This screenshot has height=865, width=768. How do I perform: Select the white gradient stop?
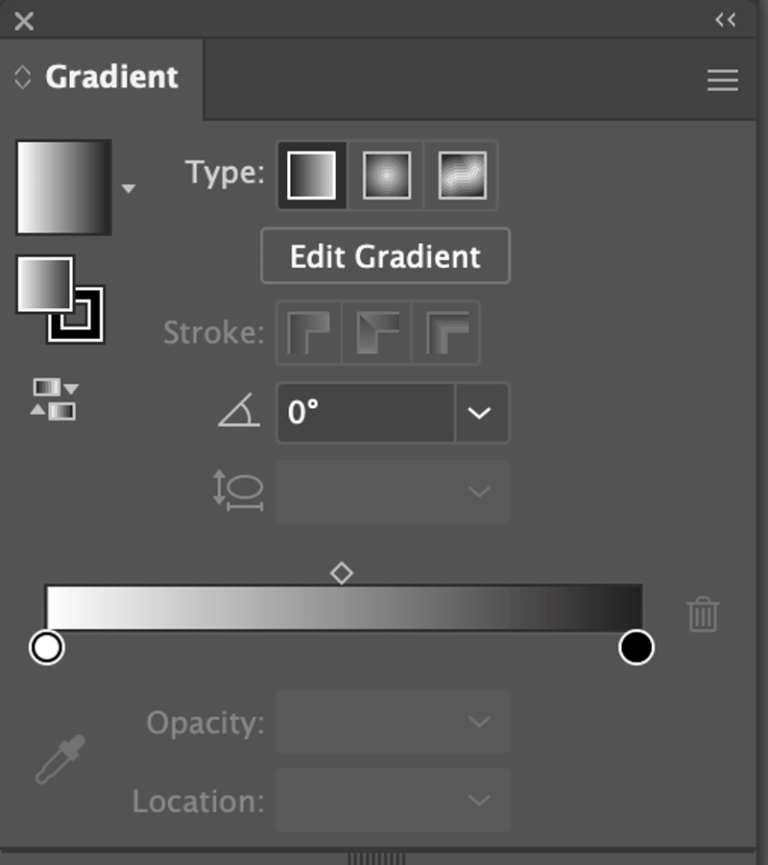pyautogui.click(x=47, y=648)
